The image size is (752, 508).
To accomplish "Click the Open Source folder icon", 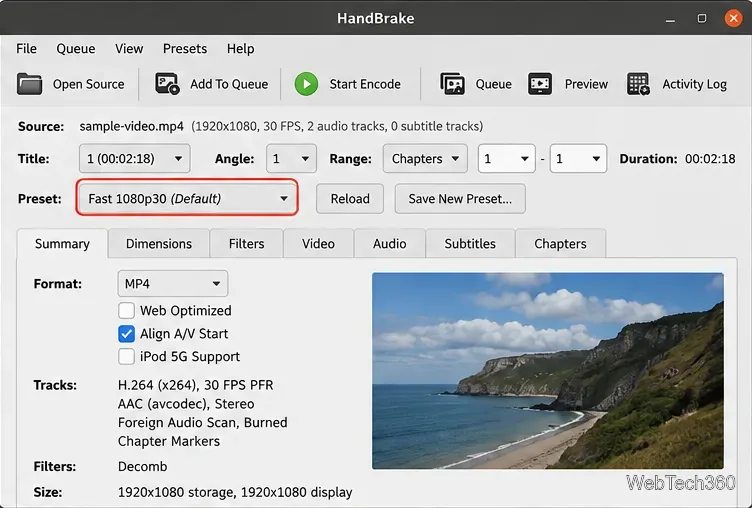I will coord(30,84).
